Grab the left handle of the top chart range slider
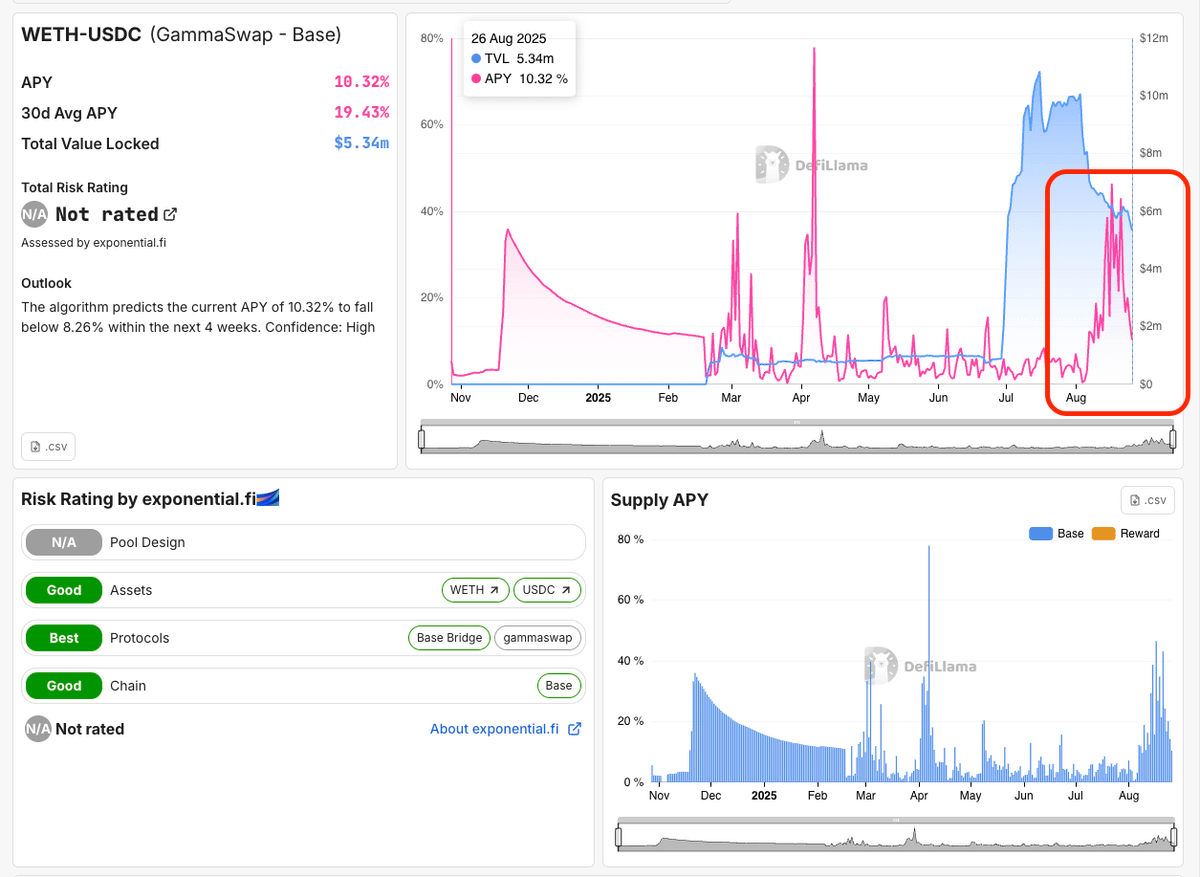The height and width of the screenshot is (877, 1200). click(421, 439)
